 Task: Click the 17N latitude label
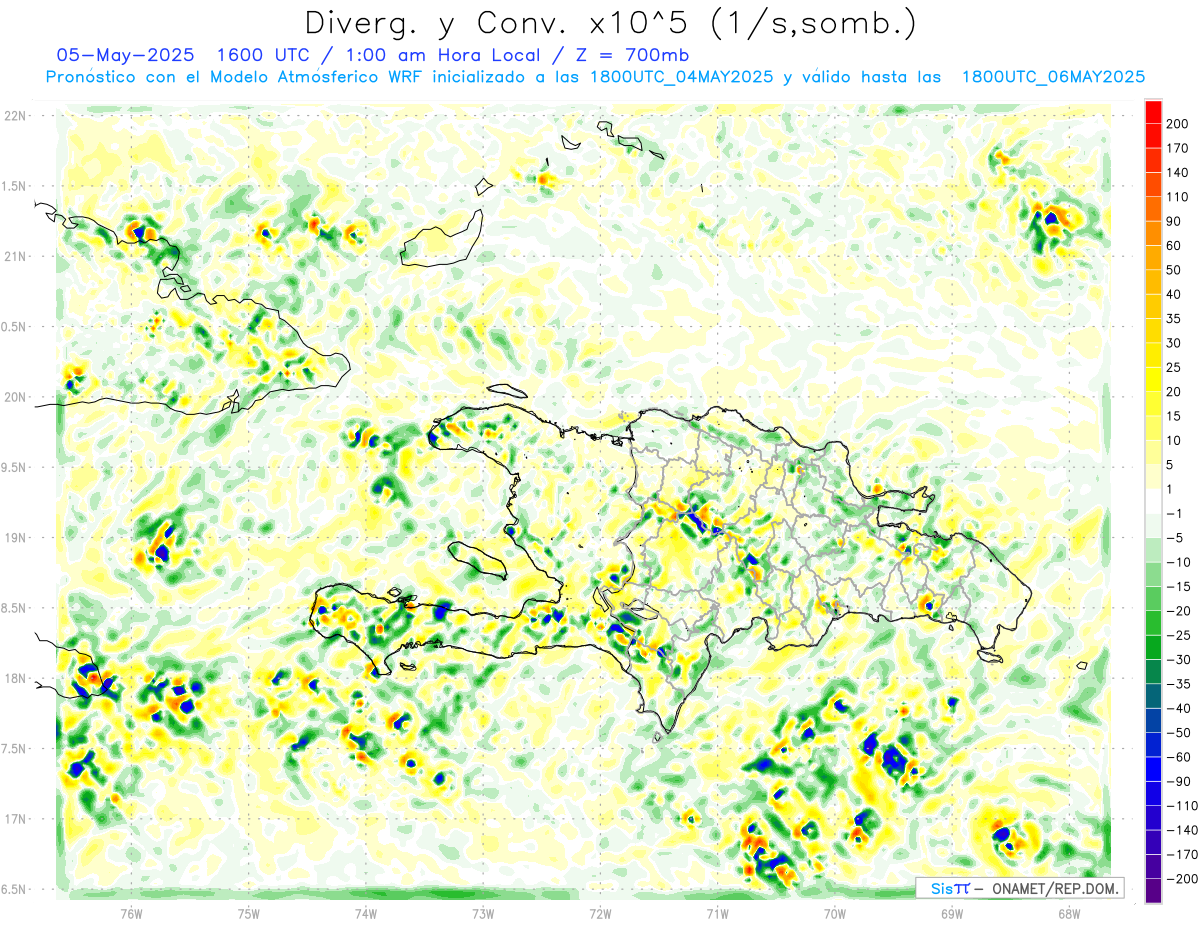[15, 820]
